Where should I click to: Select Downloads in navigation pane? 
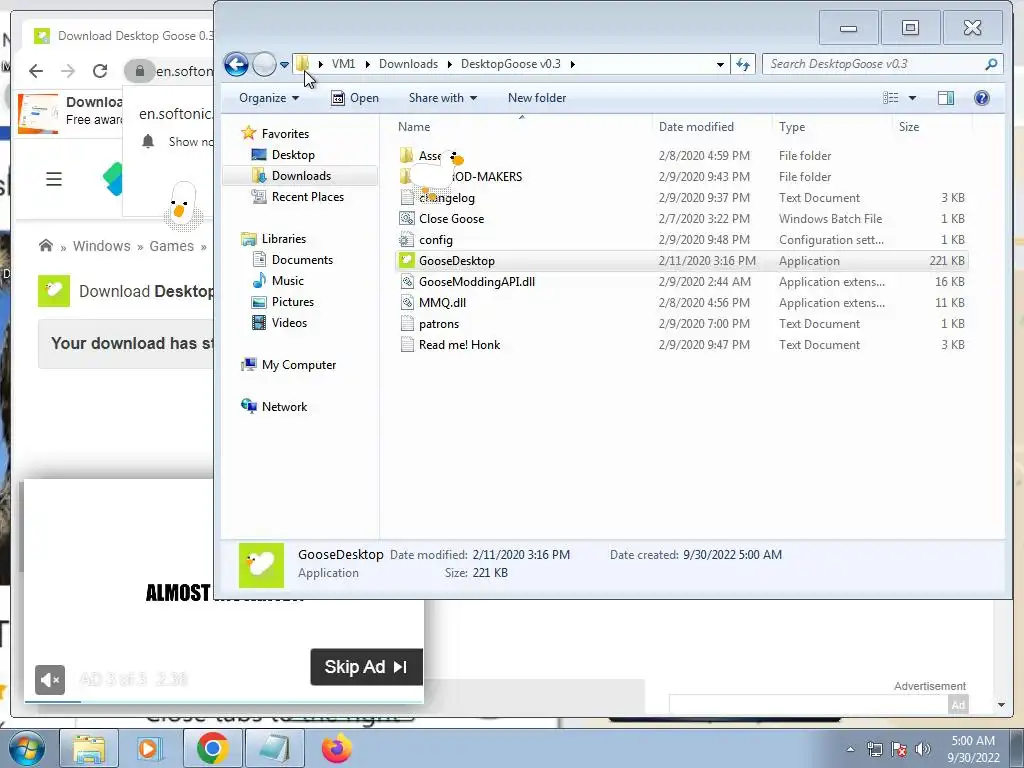point(301,176)
